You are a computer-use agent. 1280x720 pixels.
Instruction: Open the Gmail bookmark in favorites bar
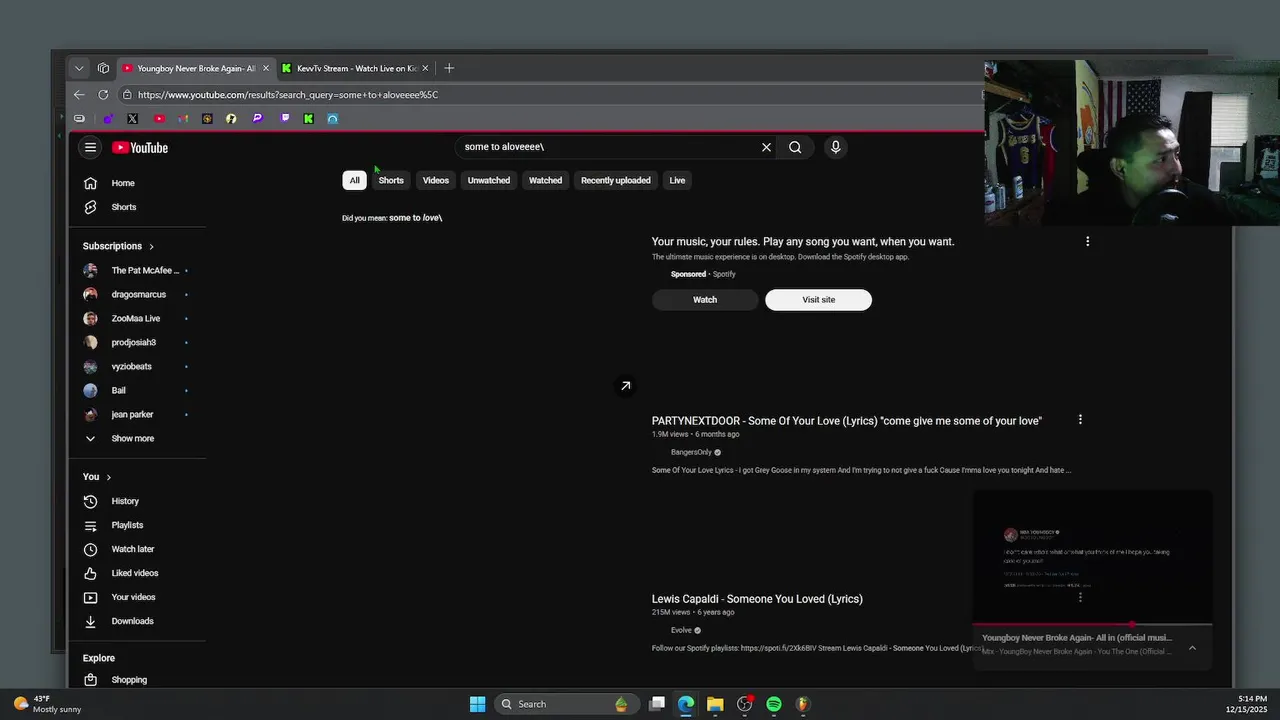(x=183, y=118)
